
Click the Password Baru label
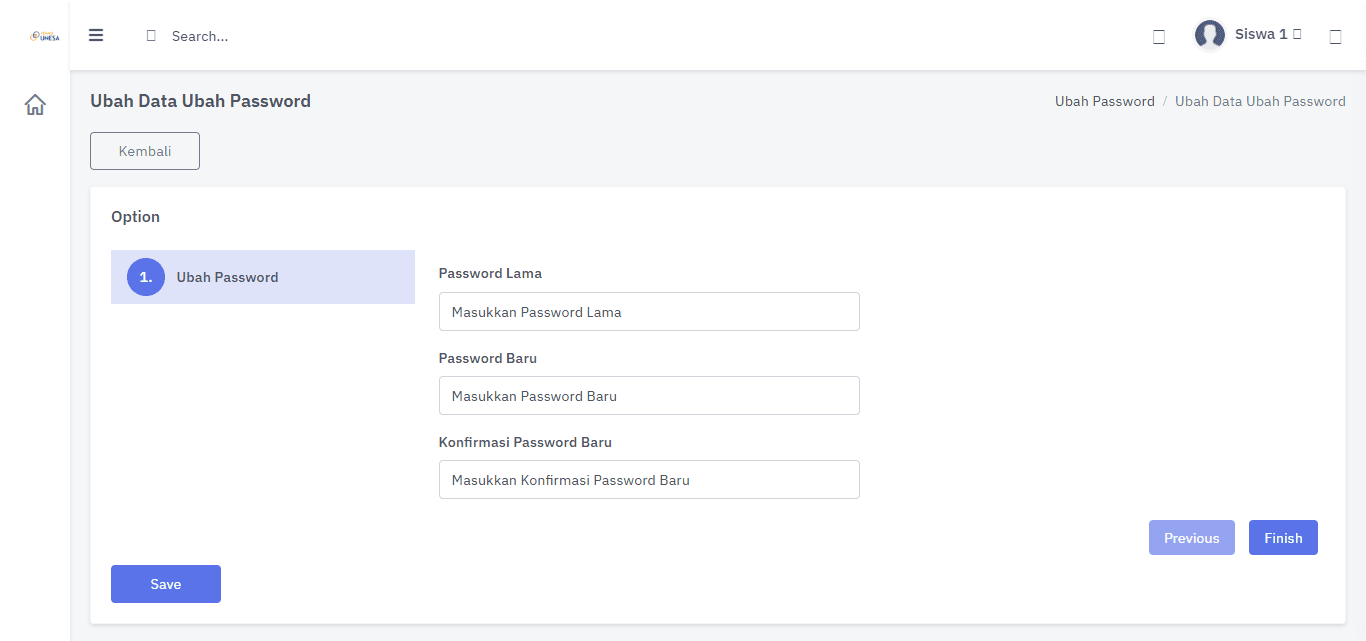[488, 358]
